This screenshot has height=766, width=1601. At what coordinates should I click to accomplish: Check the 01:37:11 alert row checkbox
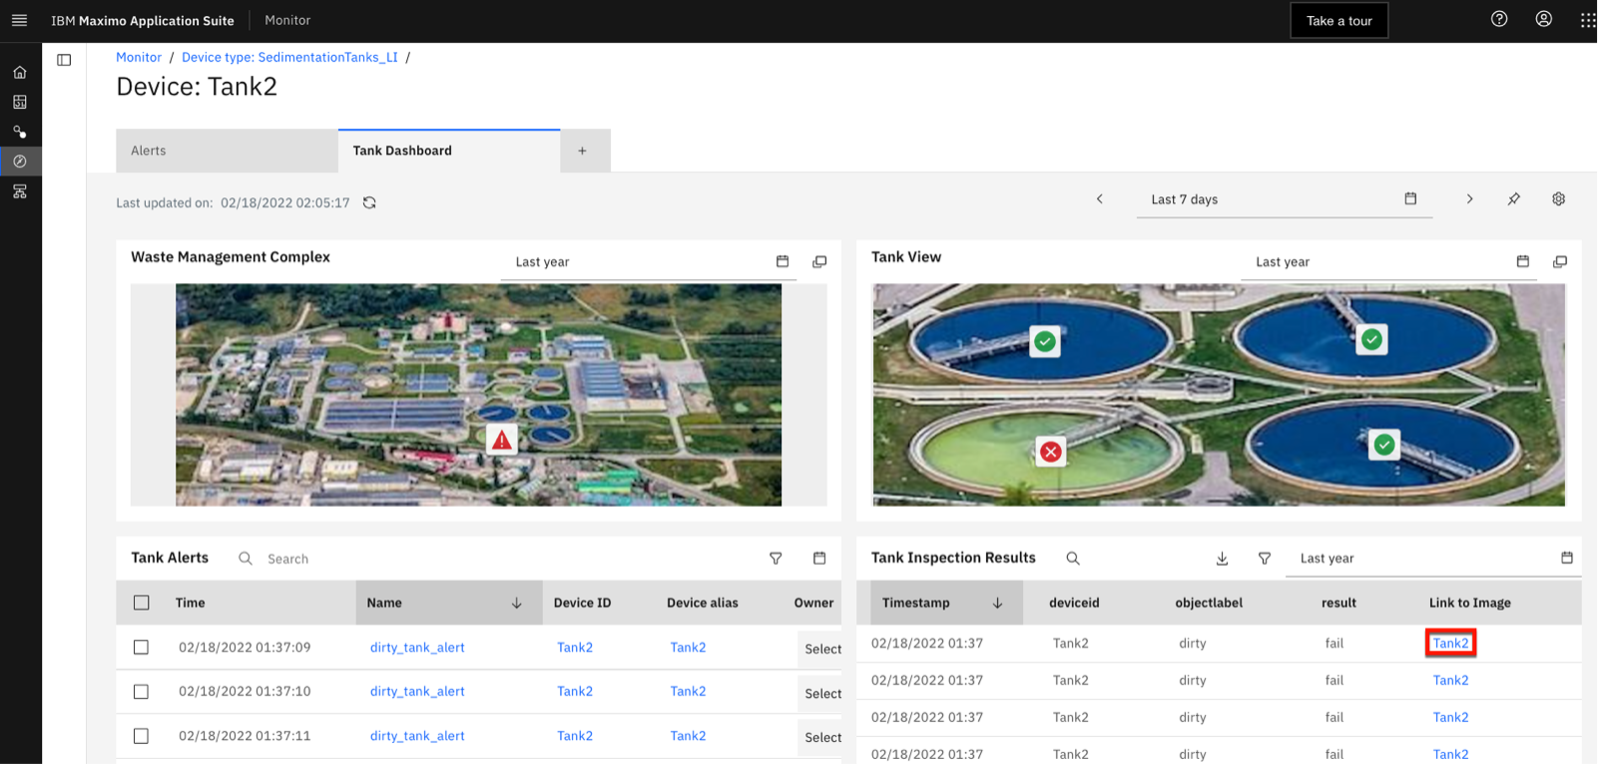point(141,736)
